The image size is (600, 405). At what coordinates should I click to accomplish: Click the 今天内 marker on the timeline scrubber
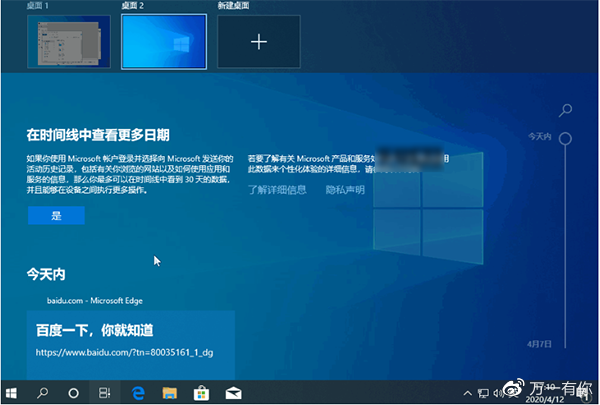tap(565, 138)
